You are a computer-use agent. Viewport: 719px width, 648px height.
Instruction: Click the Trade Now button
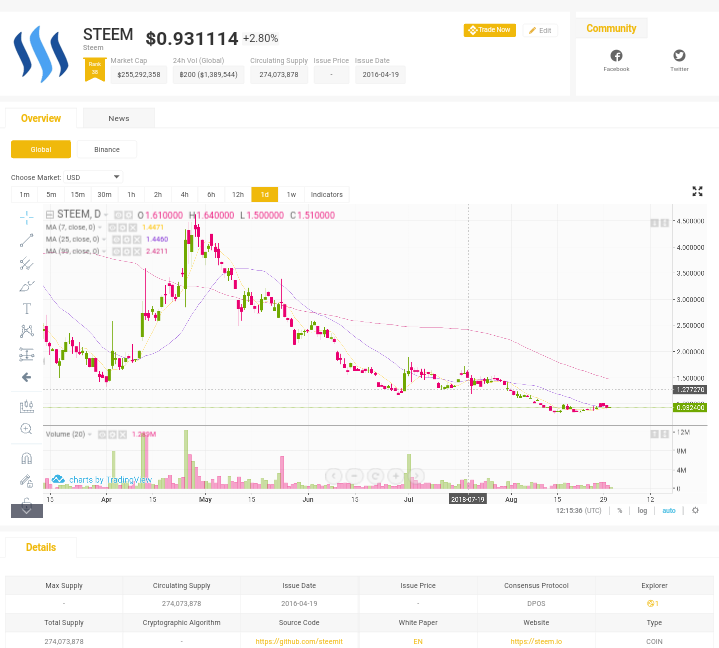(x=490, y=30)
